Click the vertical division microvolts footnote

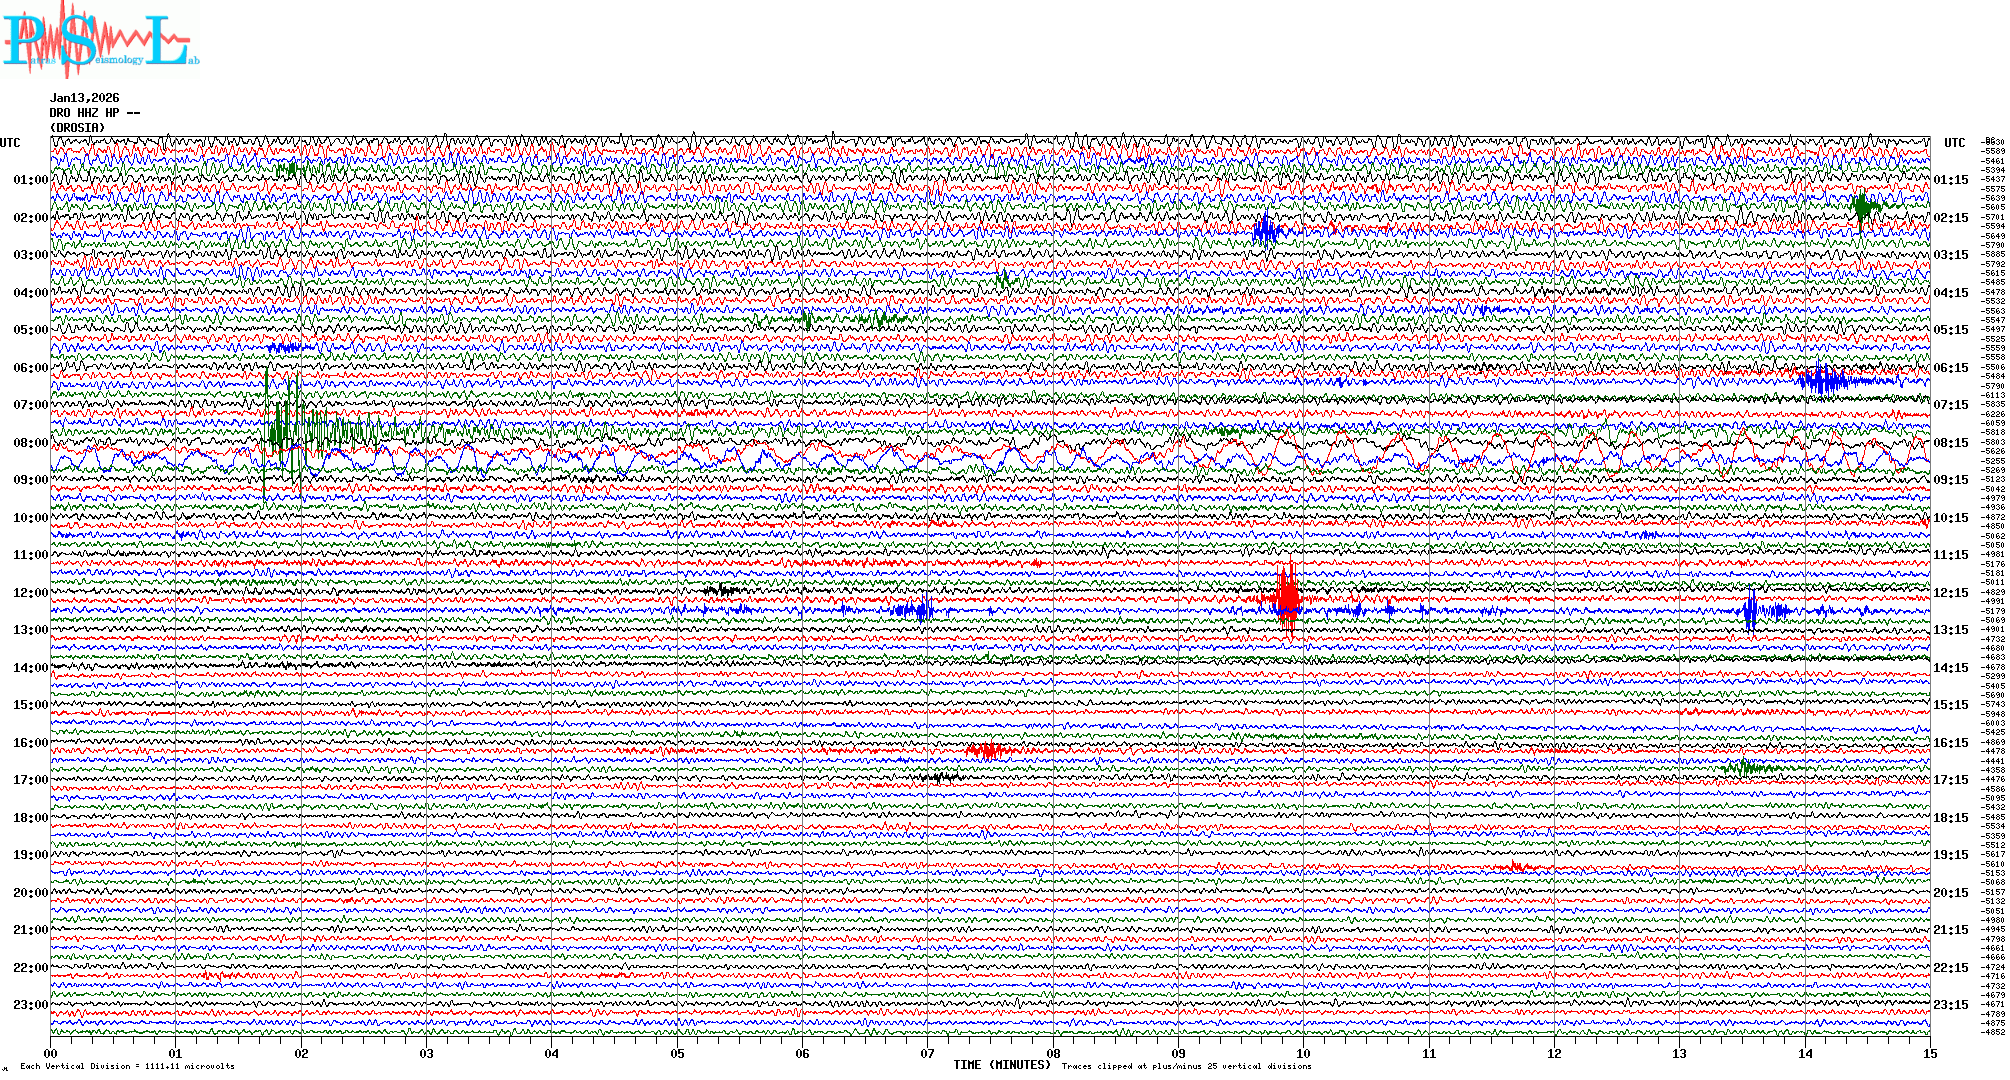click(x=127, y=1066)
